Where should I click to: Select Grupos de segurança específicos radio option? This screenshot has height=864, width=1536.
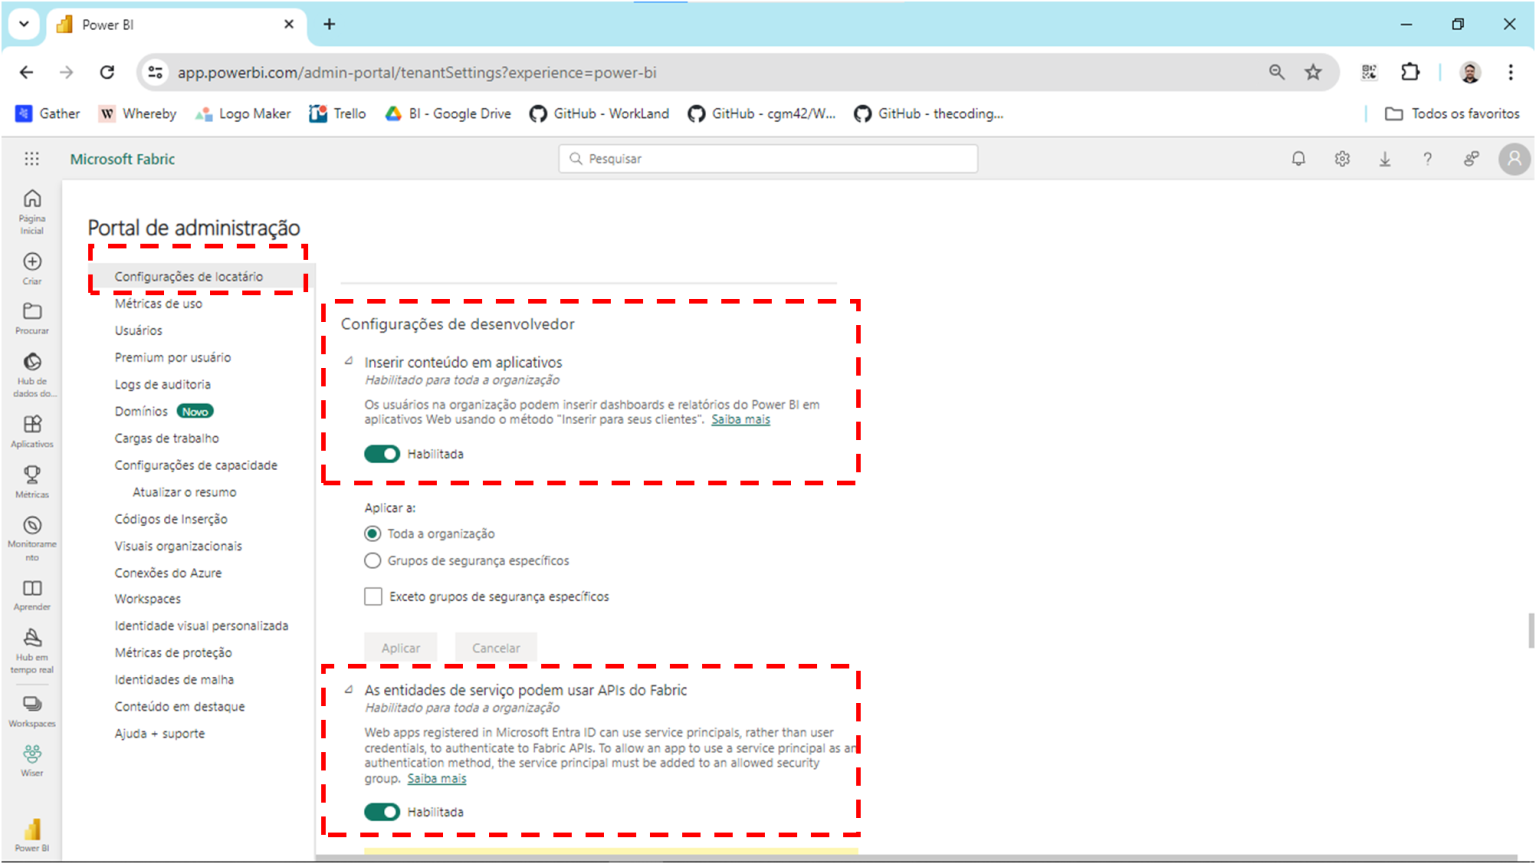coord(373,561)
